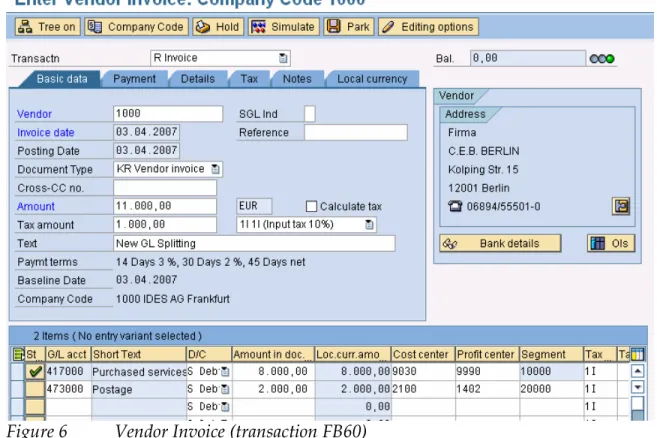Click the G/L acct column header

(68, 355)
